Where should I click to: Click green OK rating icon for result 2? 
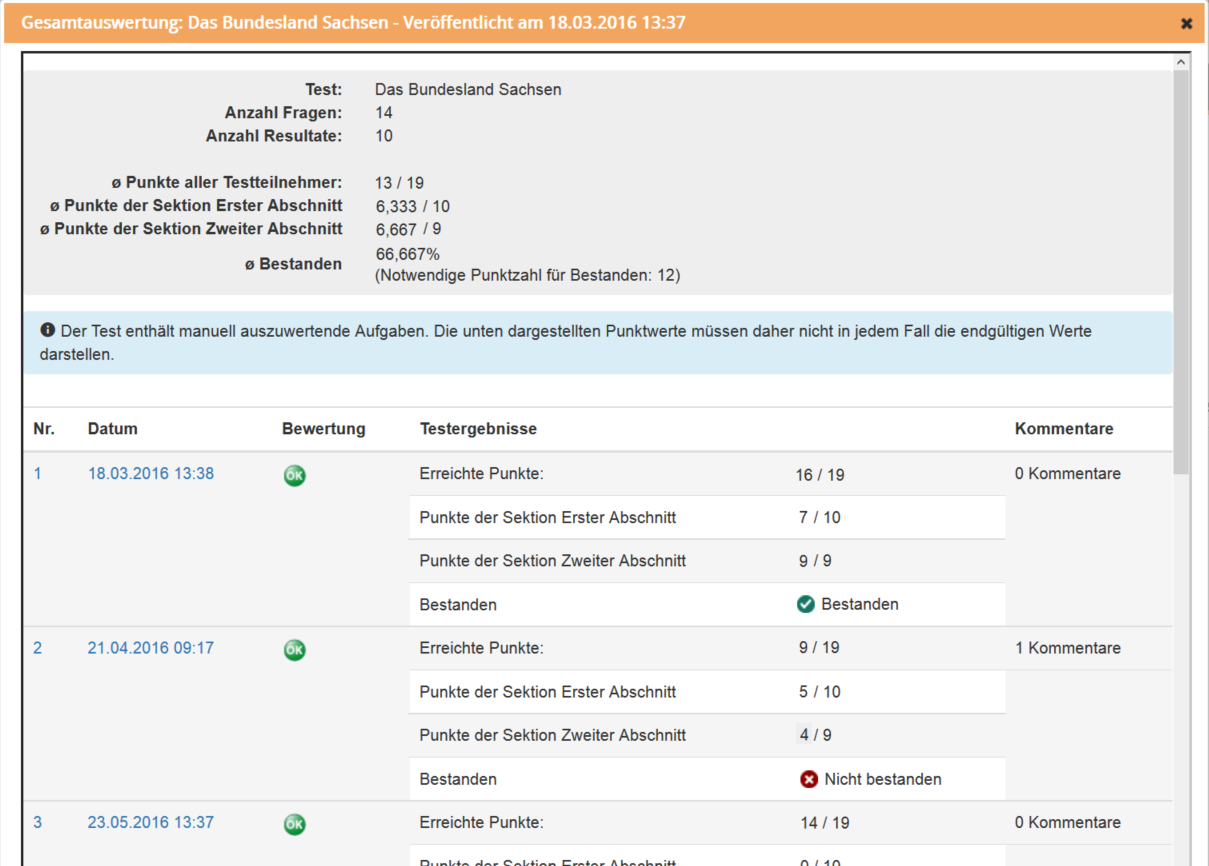click(x=294, y=650)
